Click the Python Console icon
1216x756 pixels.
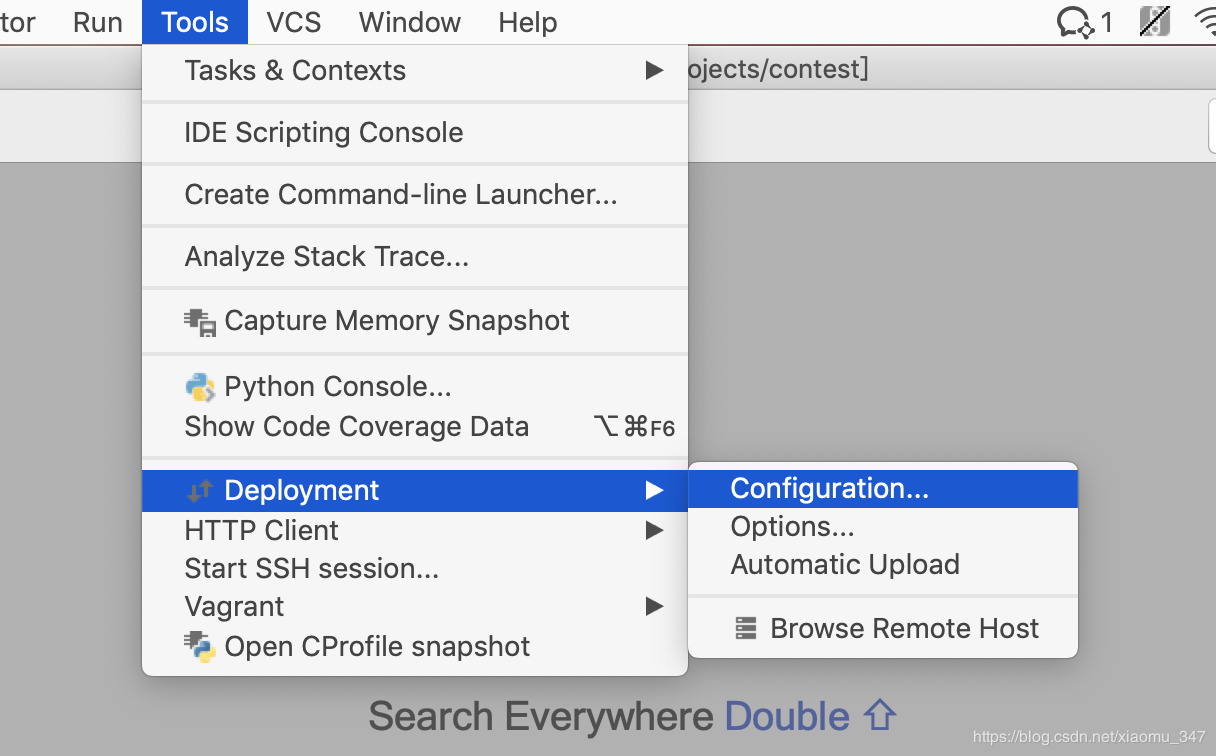[200, 387]
